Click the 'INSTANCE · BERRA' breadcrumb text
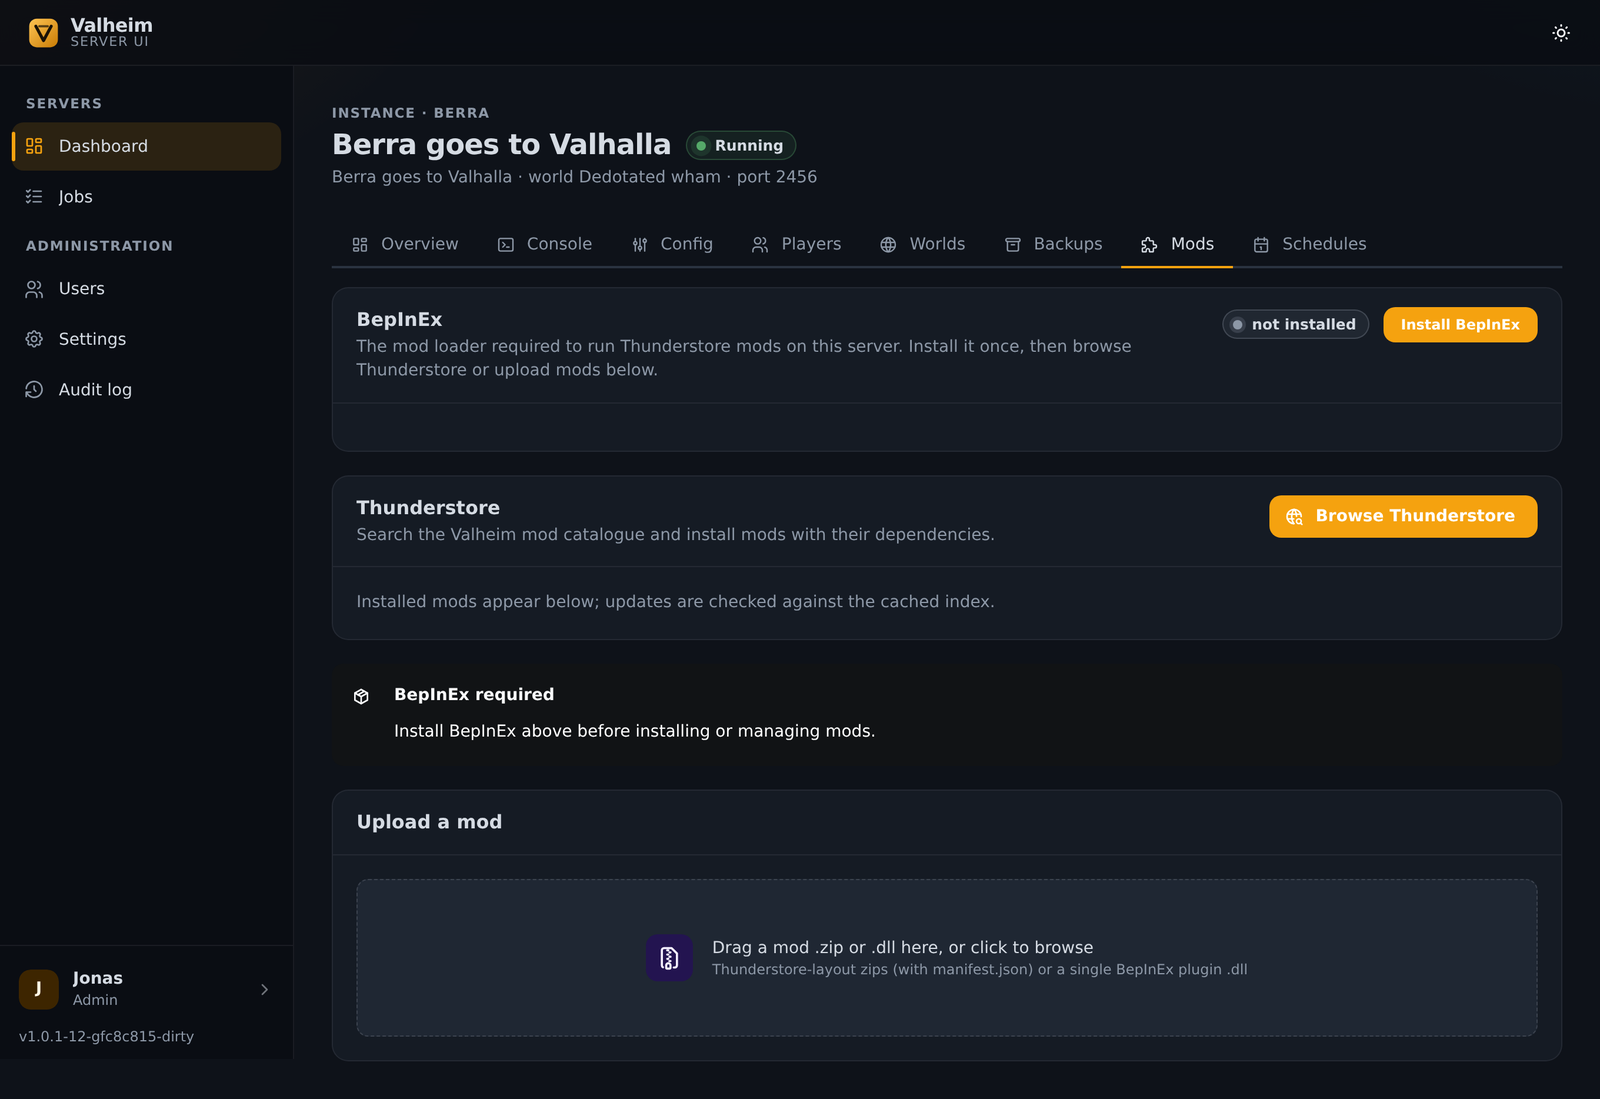Image resolution: width=1600 pixels, height=1099 pixels. (x=410, y=113)
